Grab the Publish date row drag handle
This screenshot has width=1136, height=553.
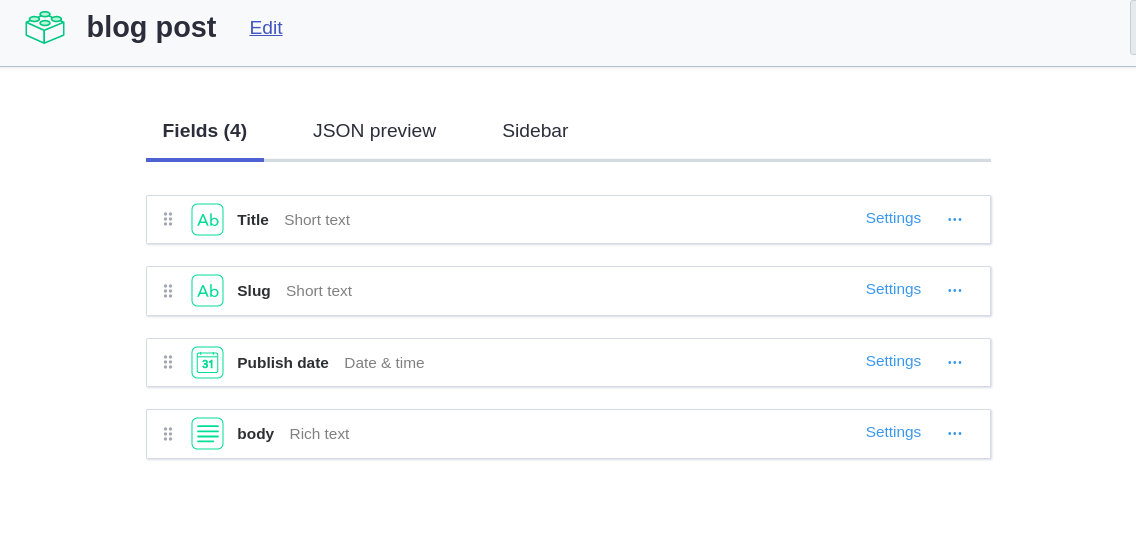(x=168, y=362)
